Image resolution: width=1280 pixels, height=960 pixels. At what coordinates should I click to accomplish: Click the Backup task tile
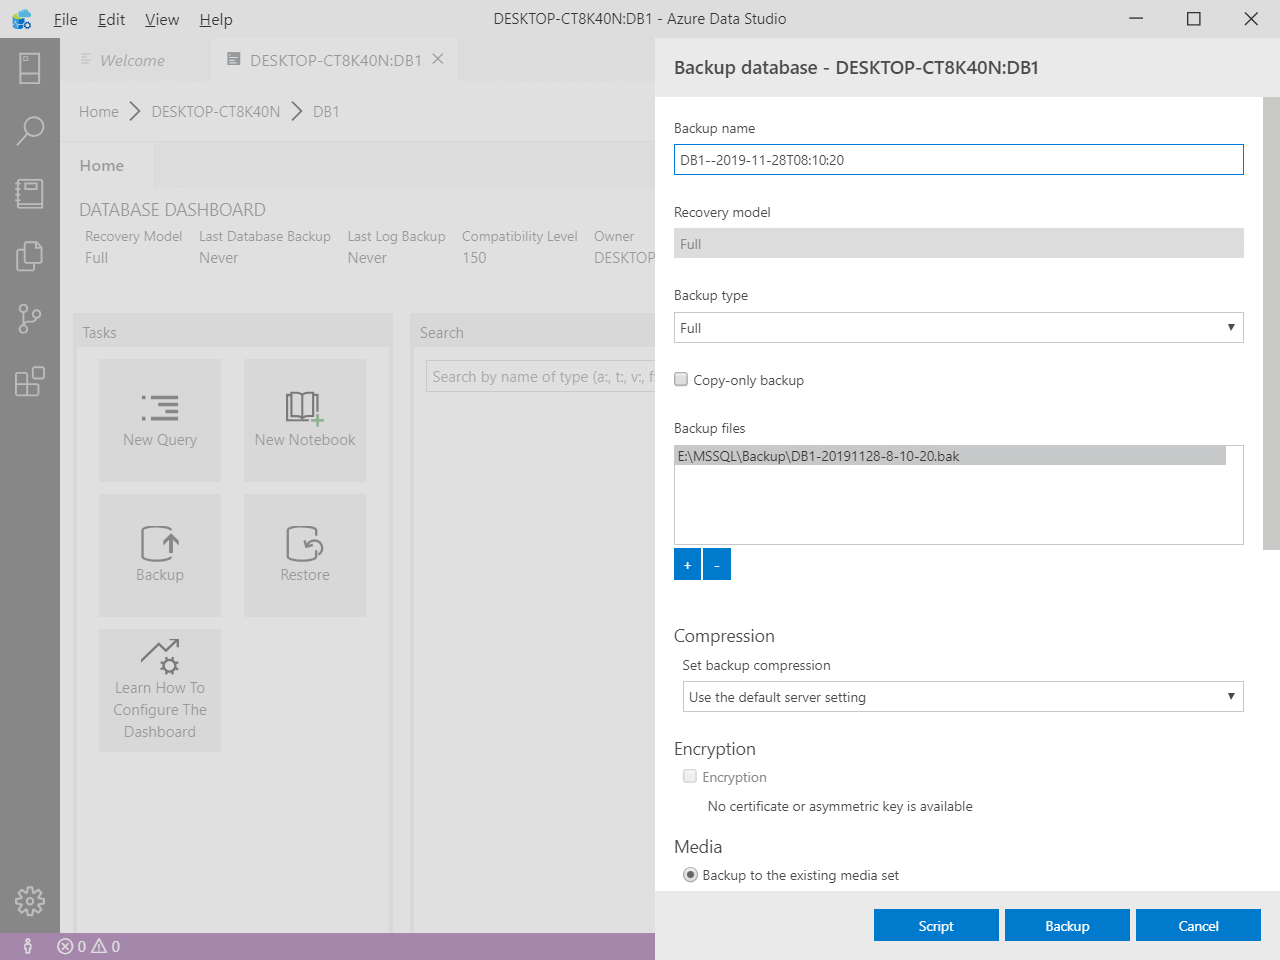coord(160,555)
